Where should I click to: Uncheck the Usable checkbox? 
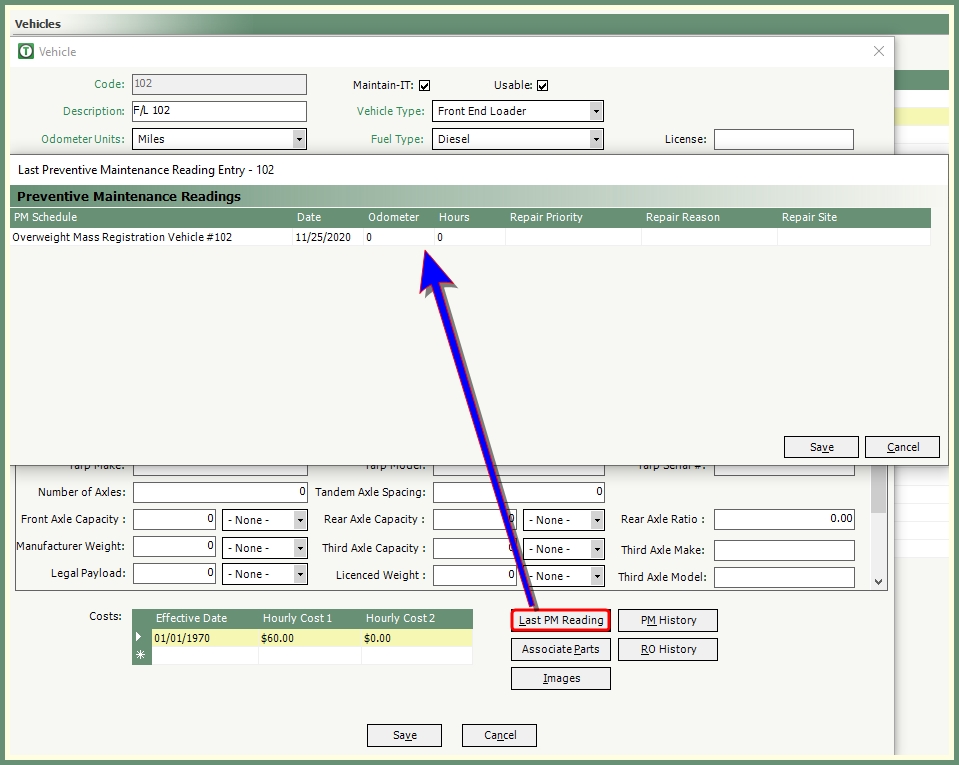[542, 86]
